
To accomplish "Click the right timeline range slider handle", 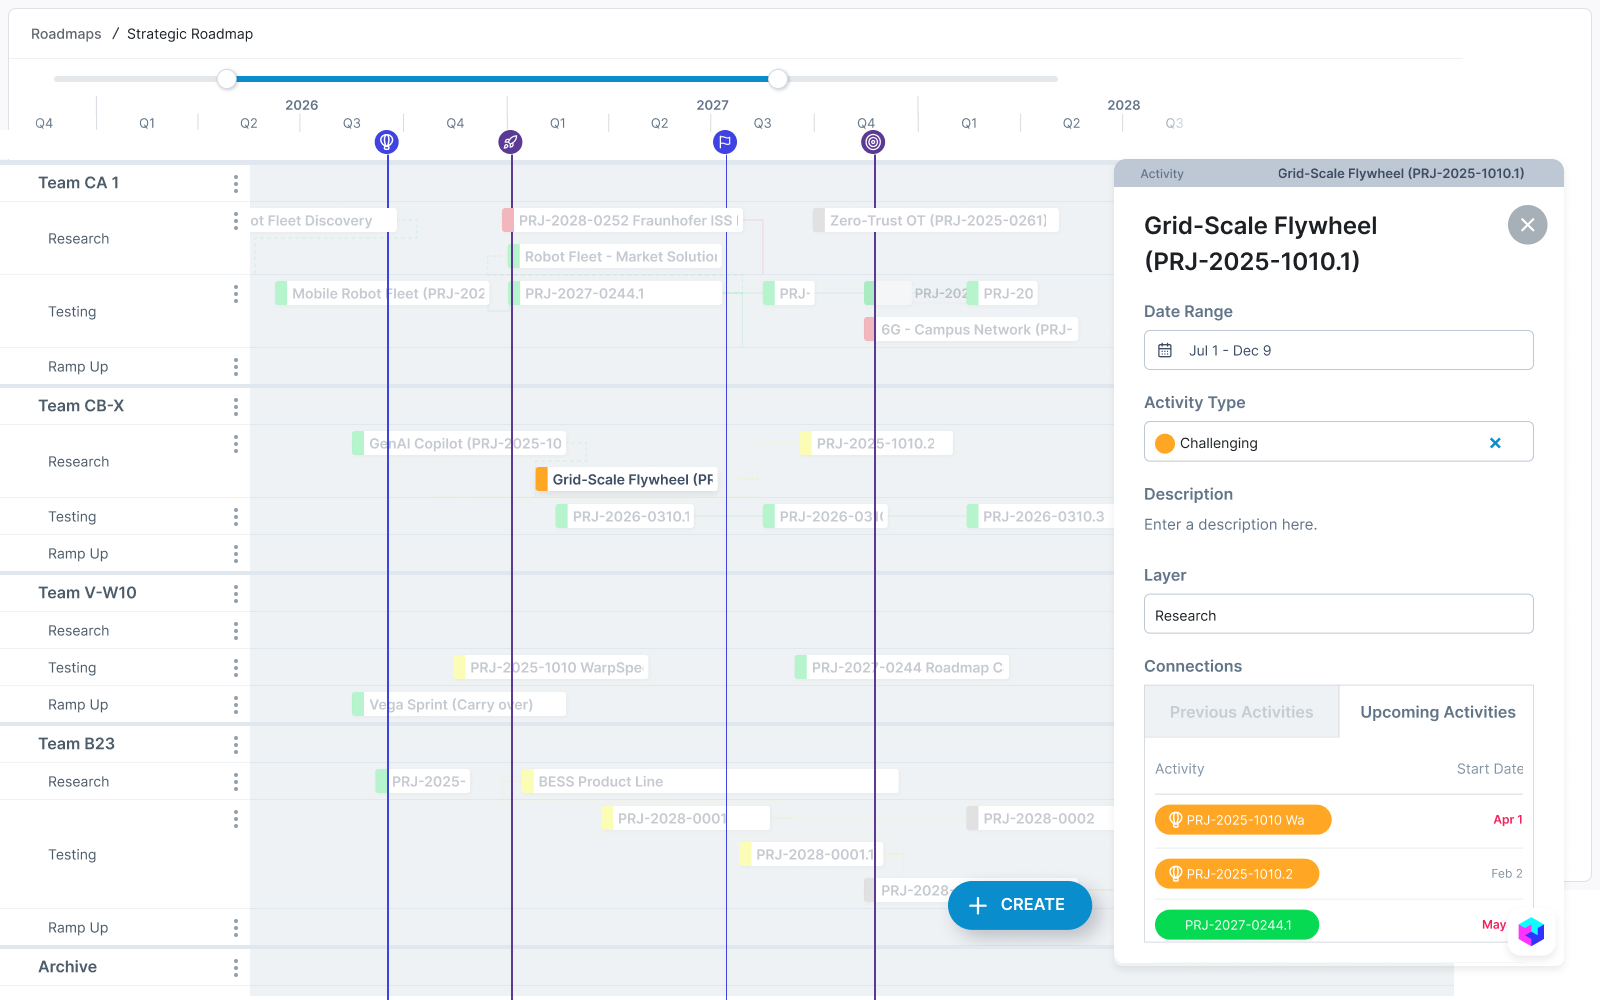I will click(x=778, y=79).
